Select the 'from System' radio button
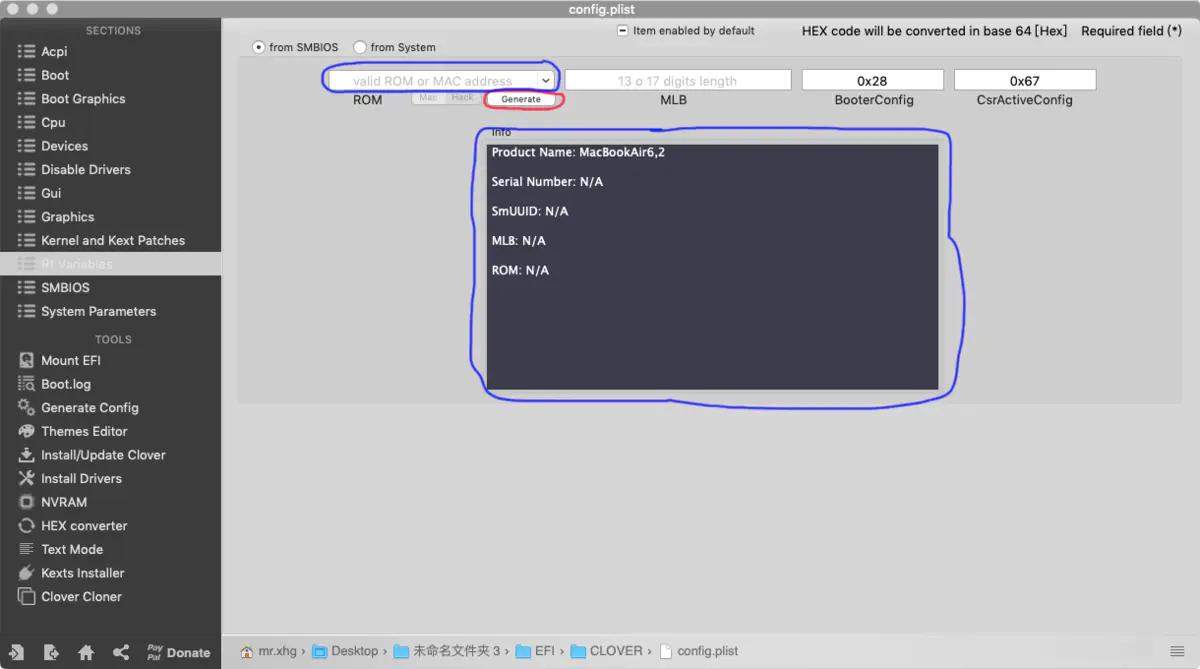The image size is (1200, 669). 360,47
